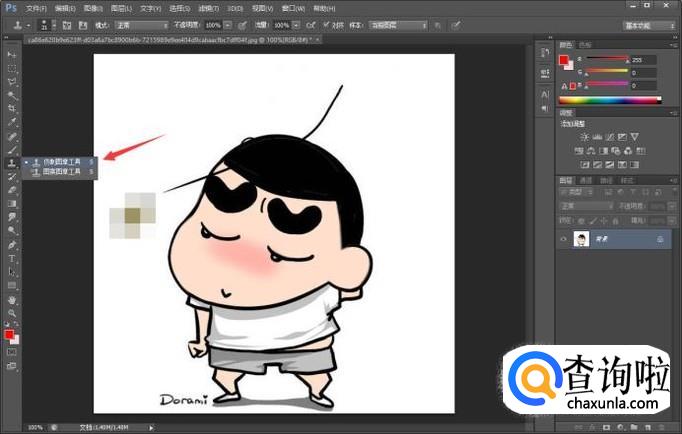
Task: Open the 编辑(E) menu
Action: pyautogui.click(x=65, y=8)
